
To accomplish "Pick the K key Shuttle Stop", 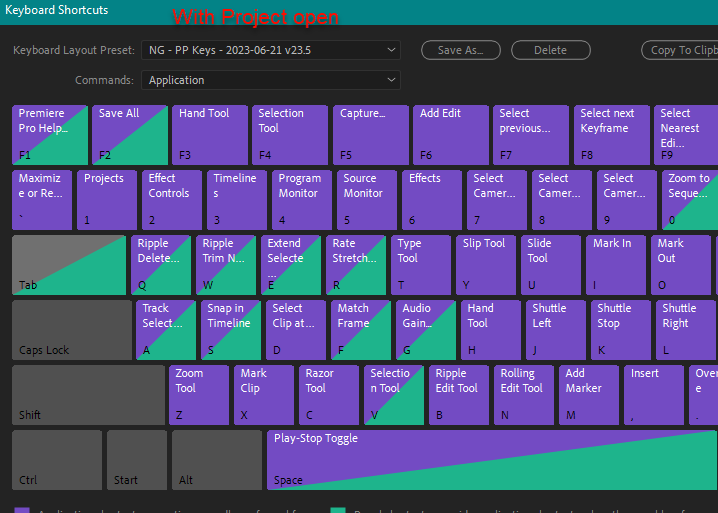I will pyautogui.click(x=621, y=330).
